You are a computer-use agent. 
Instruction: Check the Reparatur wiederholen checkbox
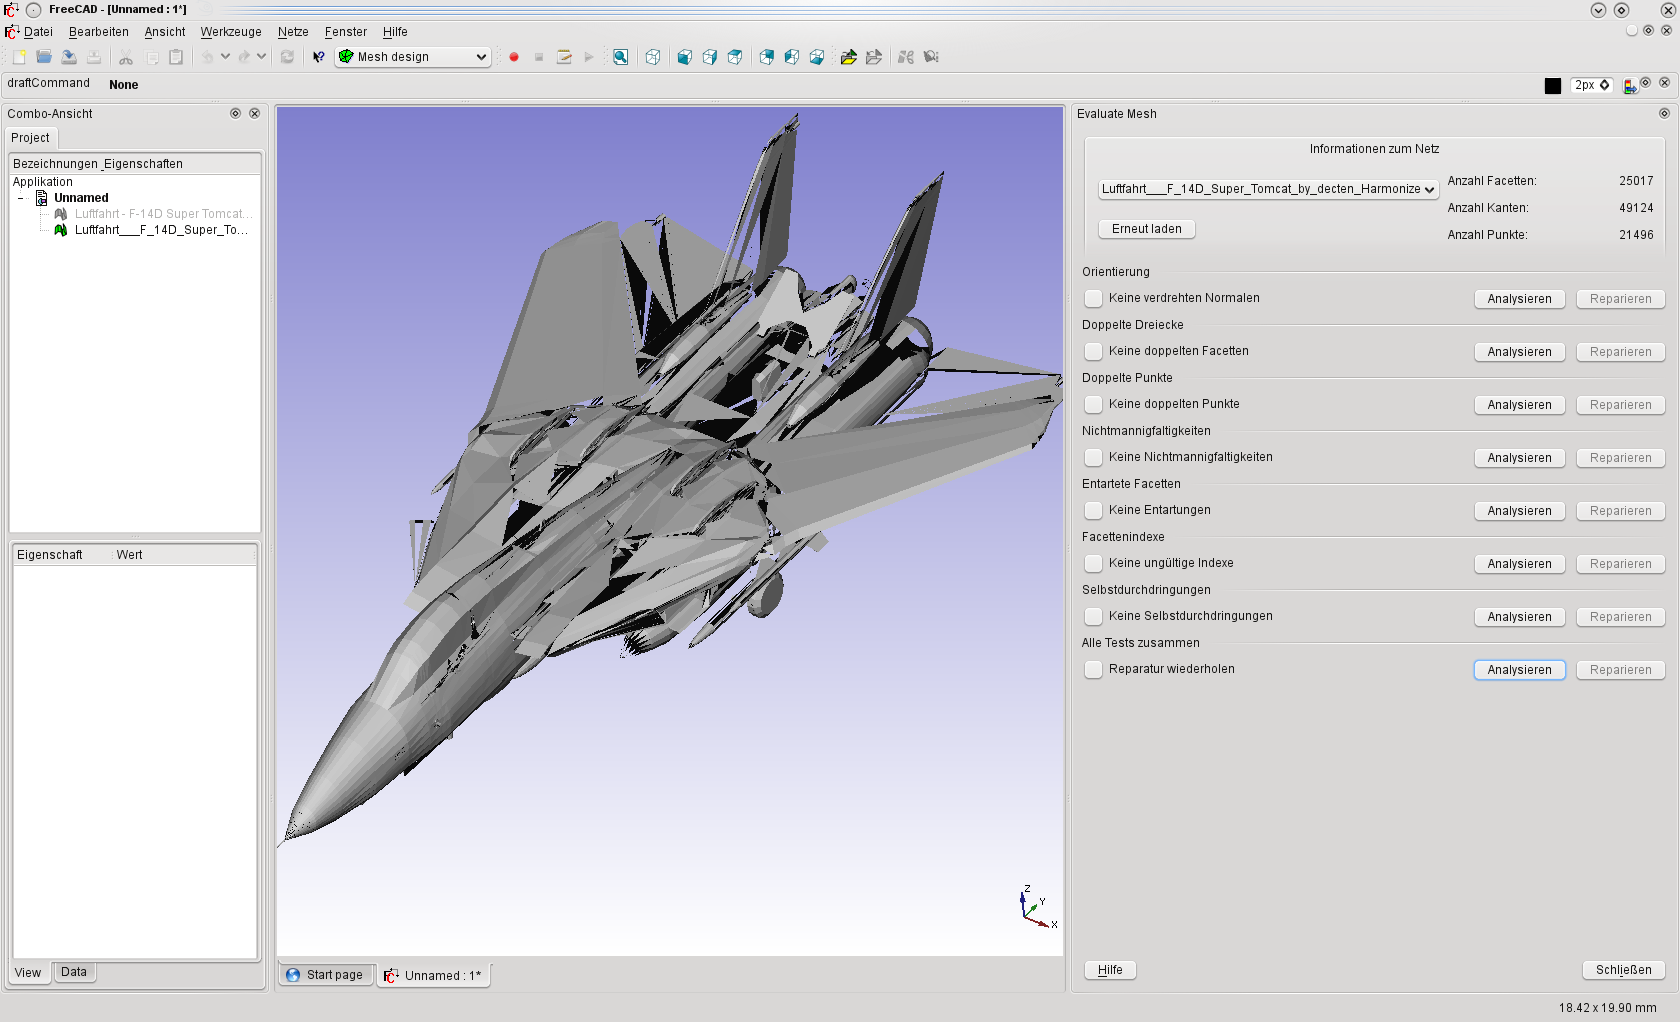(1094, 669)
